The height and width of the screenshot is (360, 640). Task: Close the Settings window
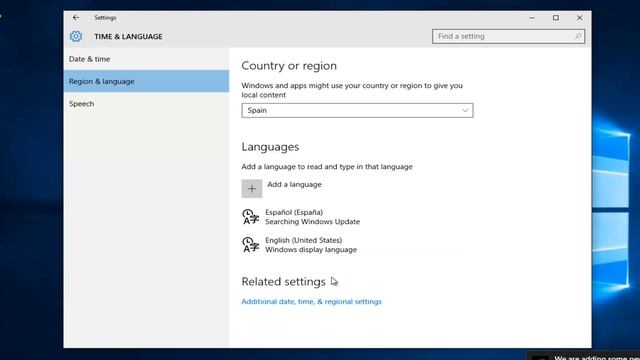[x=580, y=18]
